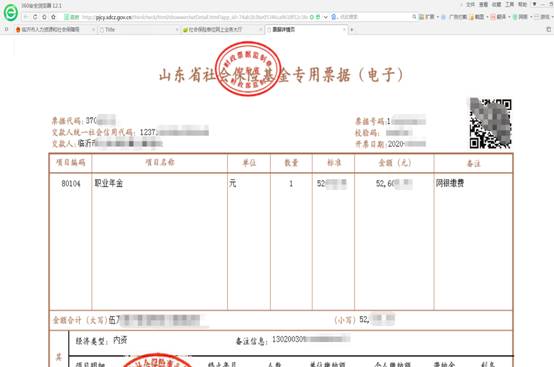The height and width of the screenshot is (367, 554).
Task: Expand the dropdown arrow next to 扩展
Action: tap(437, 17)
